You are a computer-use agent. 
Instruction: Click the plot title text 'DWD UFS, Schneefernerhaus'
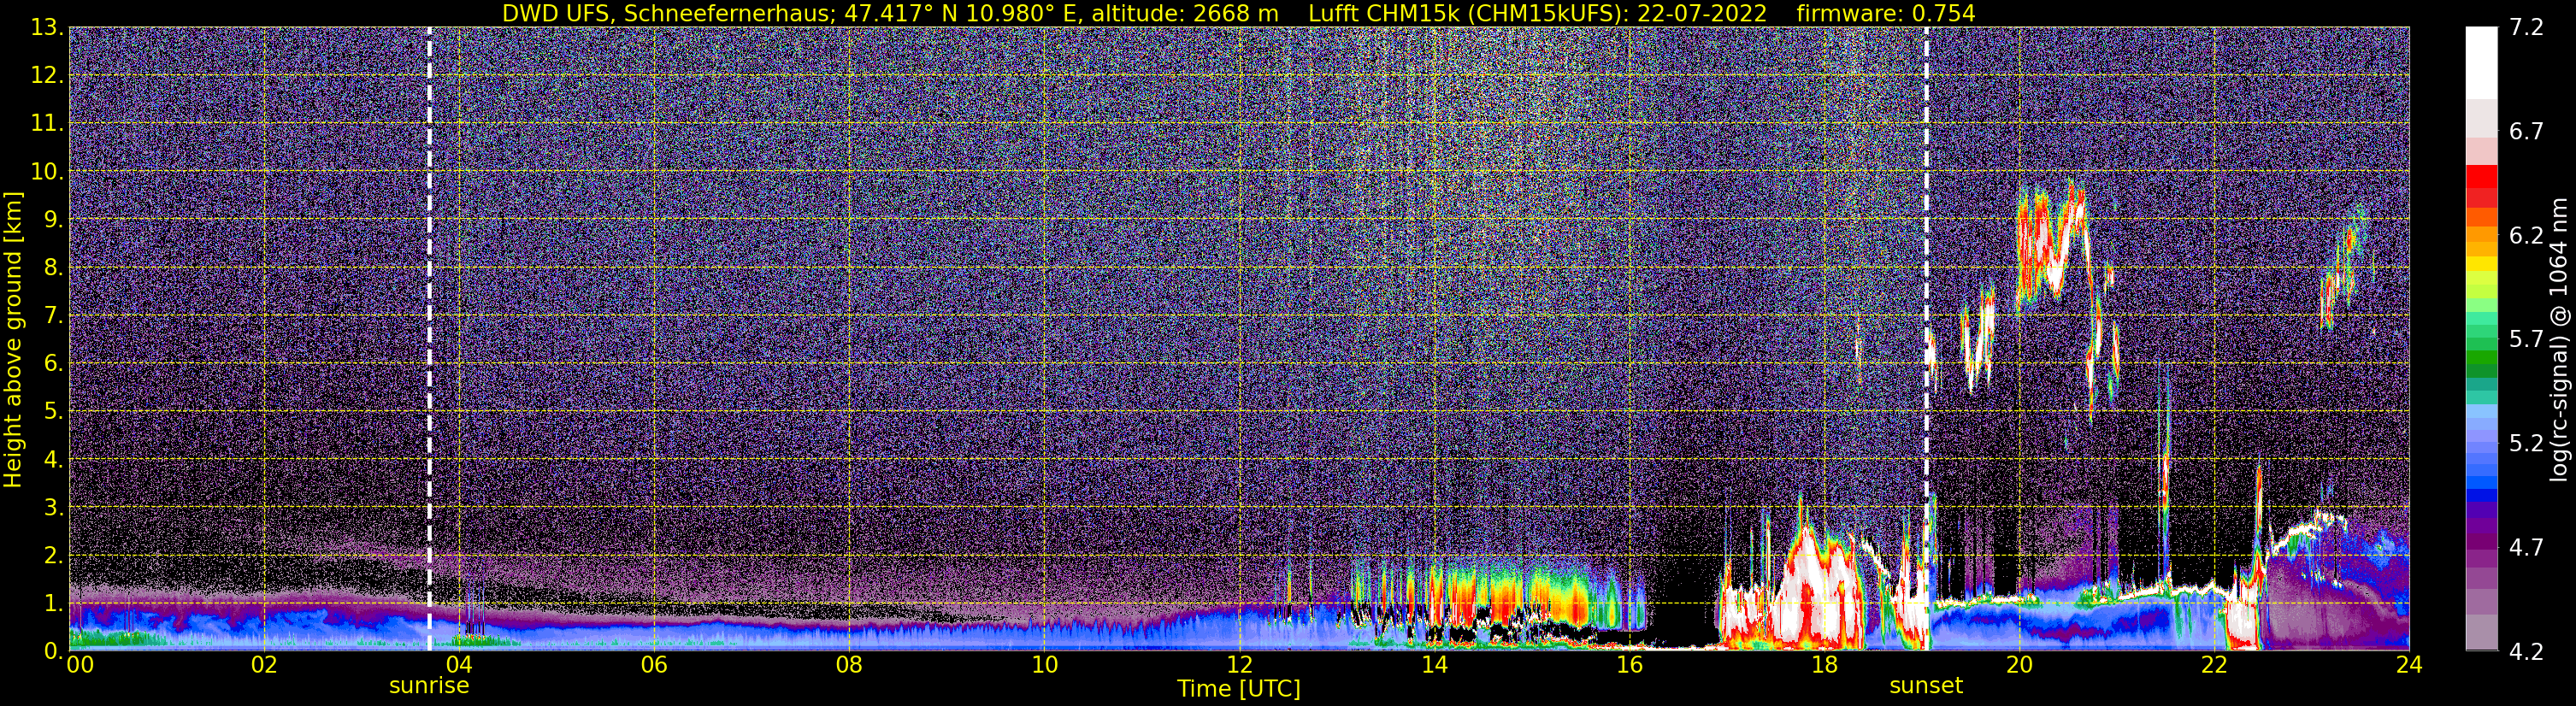[669, 13]
